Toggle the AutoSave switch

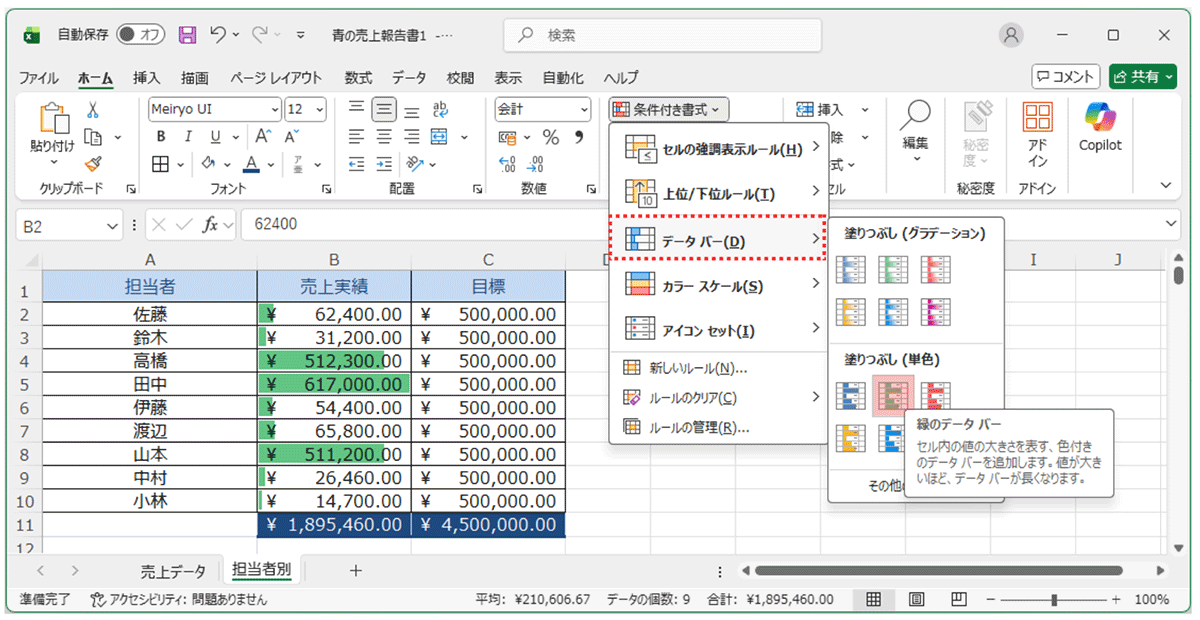[x=140, y=35]
